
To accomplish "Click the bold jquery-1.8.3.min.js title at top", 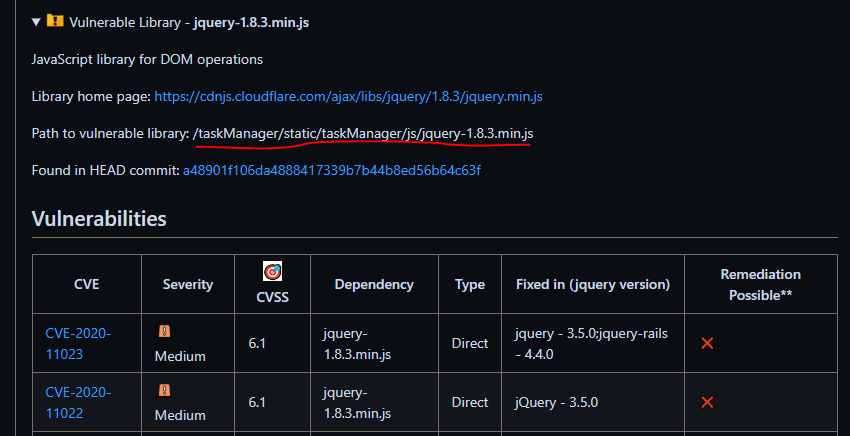I will [x=251, y=21].
